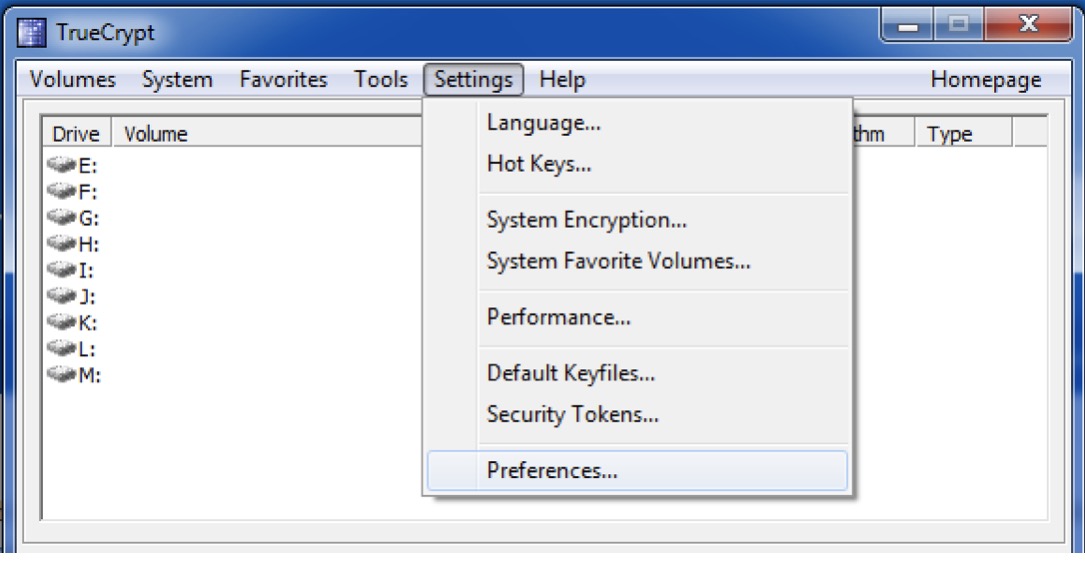This screenshot has height=562, width=1085.
Task: Select the J: drive icon
Action: 60,296
